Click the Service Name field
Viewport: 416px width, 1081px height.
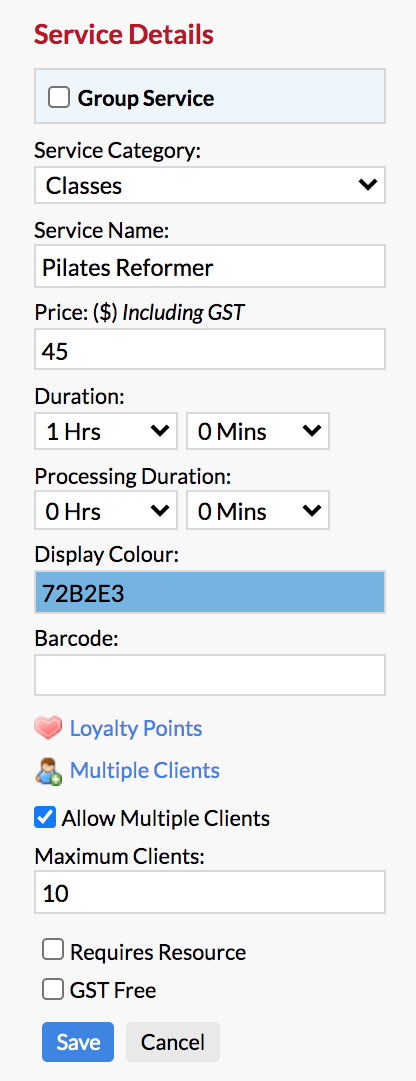(210, 266)
